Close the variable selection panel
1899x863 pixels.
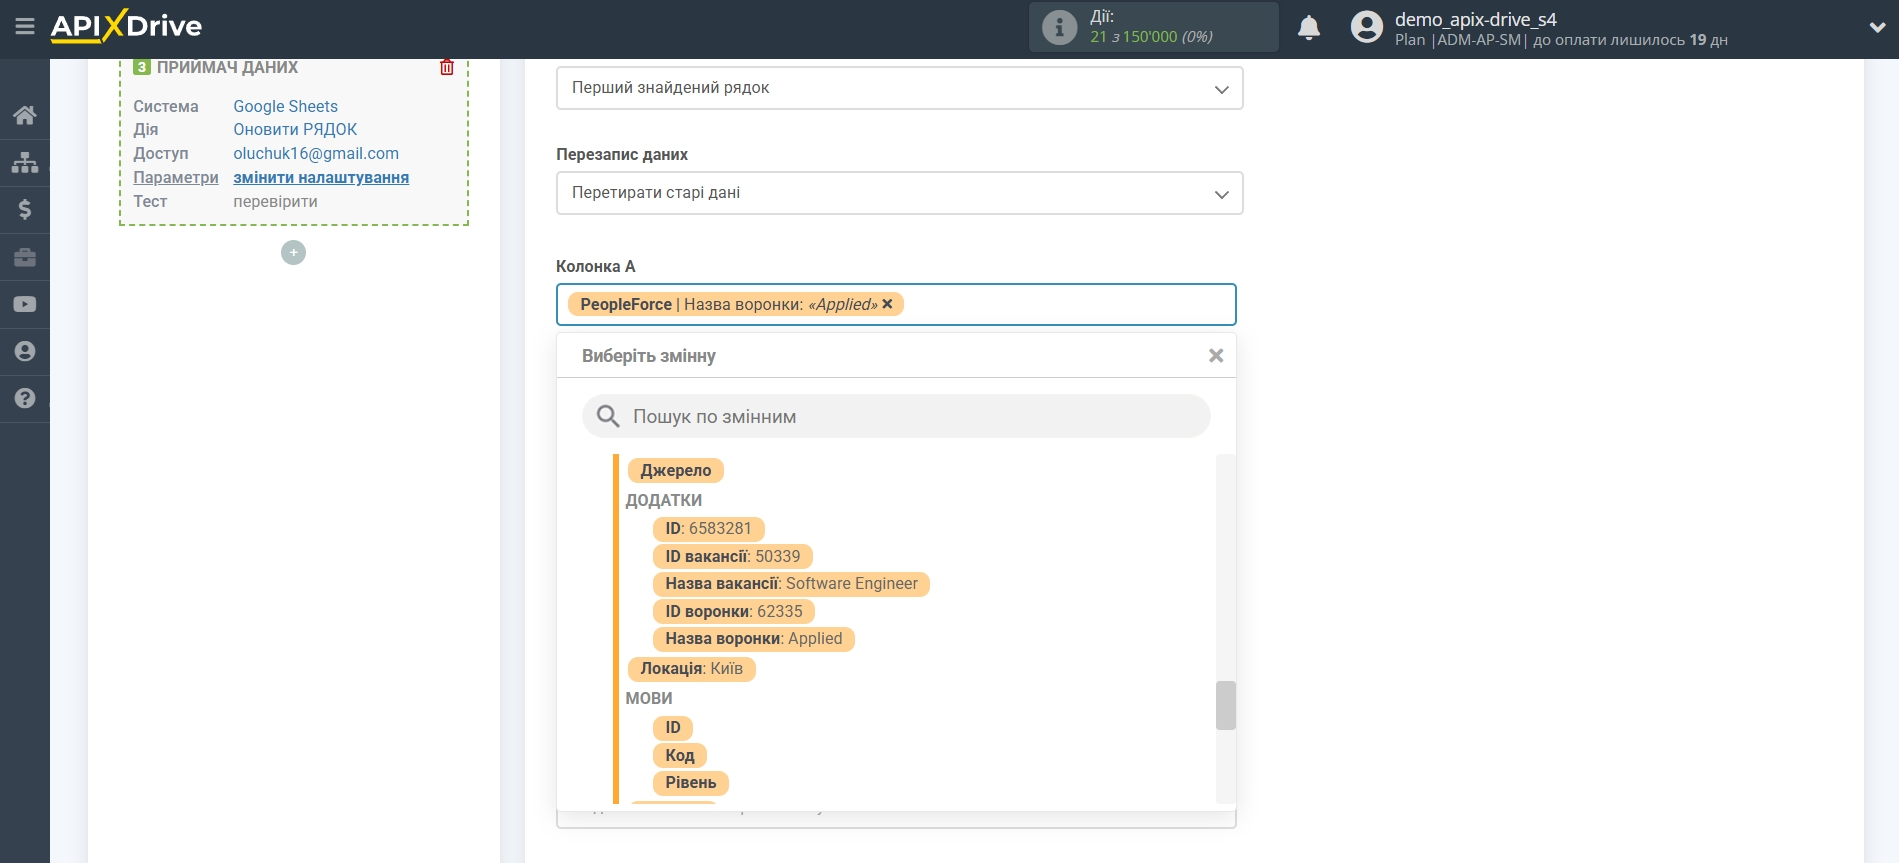[1216, 356]
